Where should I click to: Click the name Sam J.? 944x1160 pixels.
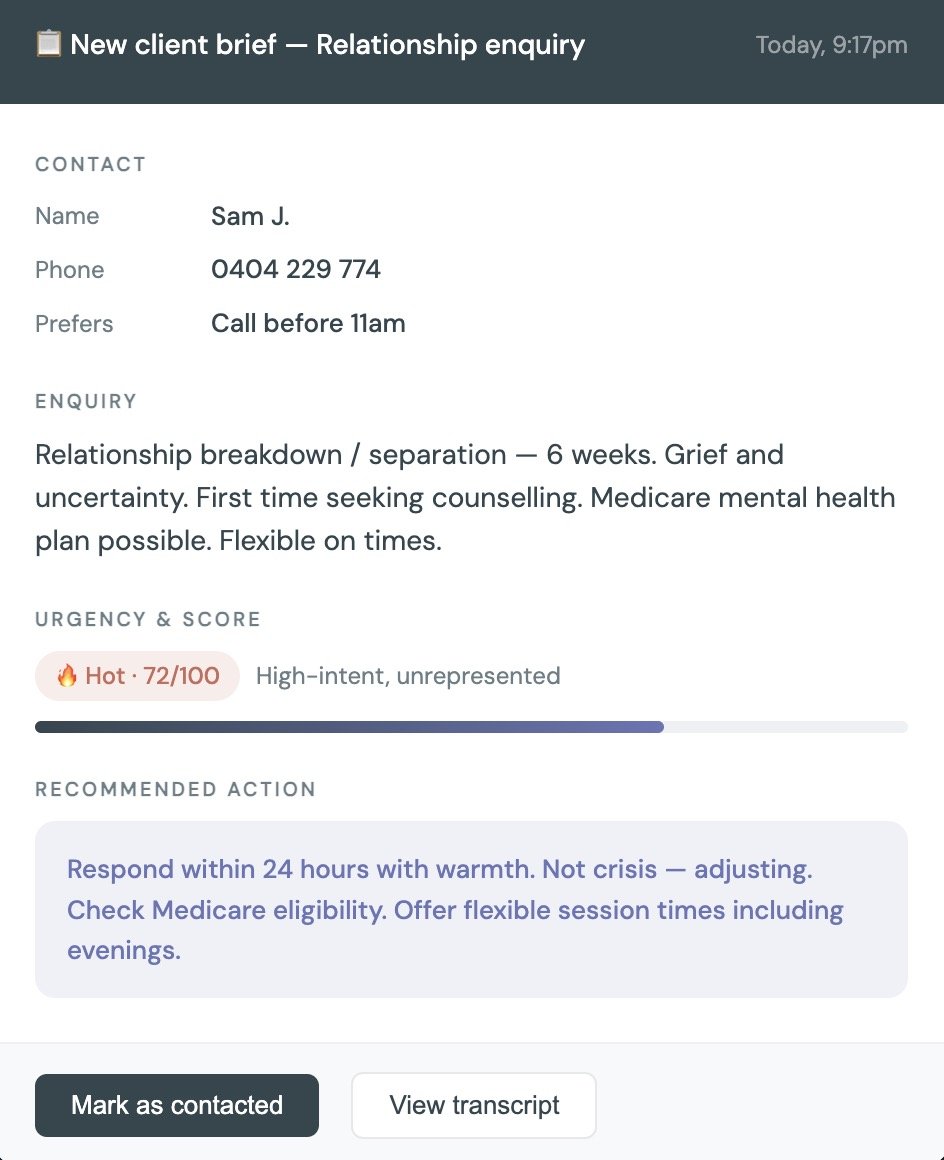coord(250,216)
